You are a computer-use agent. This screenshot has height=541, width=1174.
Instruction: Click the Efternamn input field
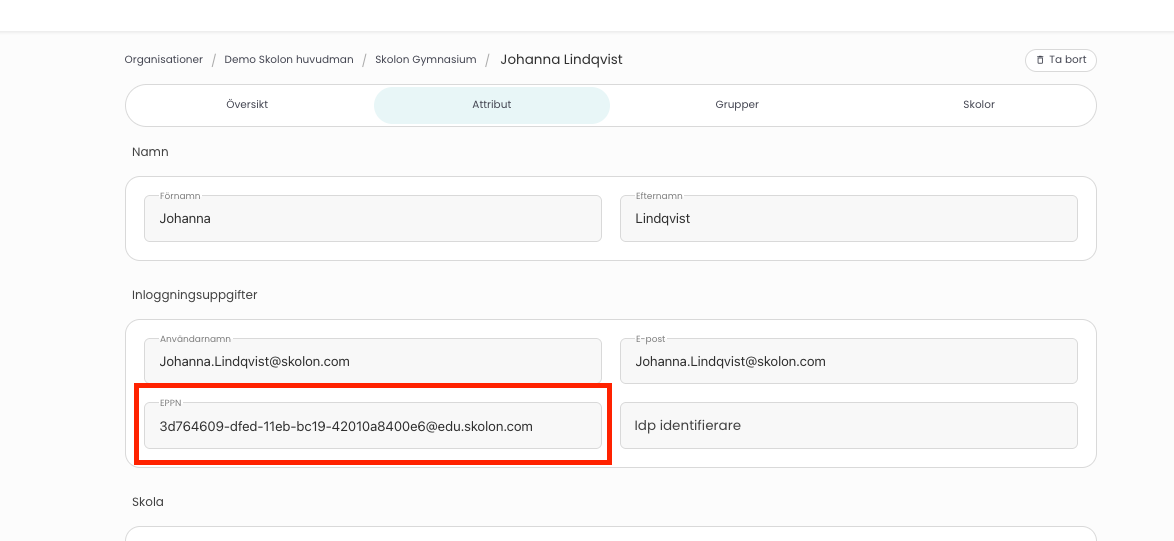[x=849, y=218]
